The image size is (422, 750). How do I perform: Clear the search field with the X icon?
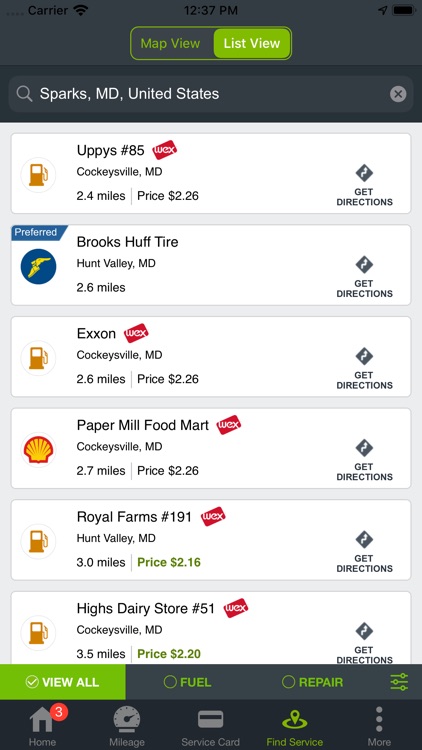point(398,94)
